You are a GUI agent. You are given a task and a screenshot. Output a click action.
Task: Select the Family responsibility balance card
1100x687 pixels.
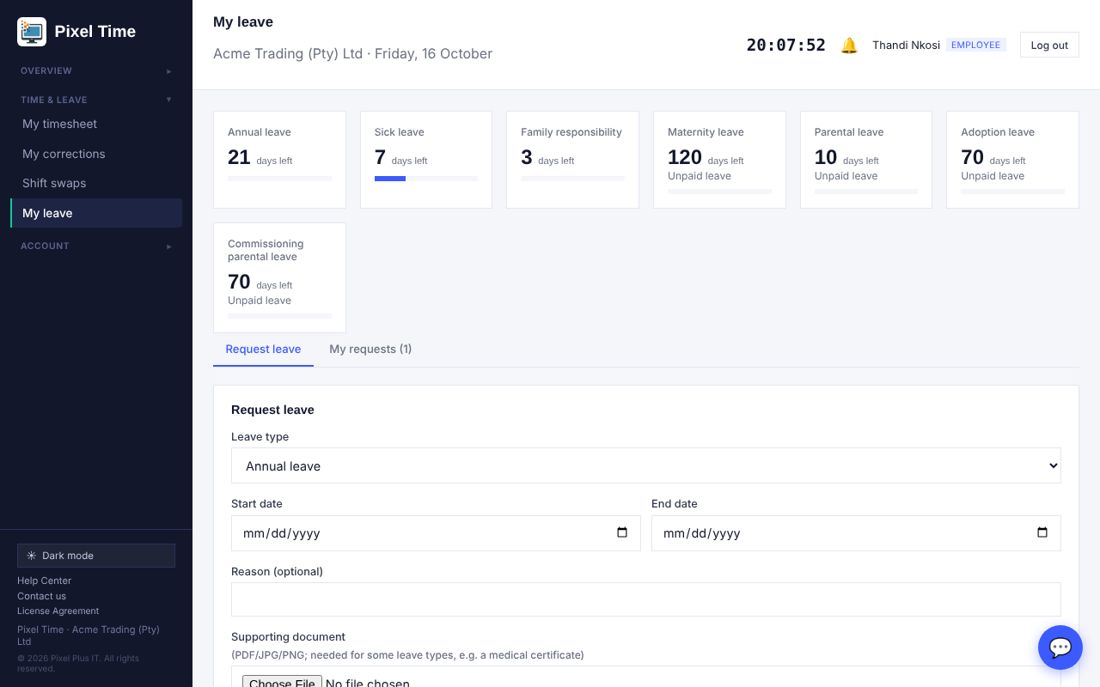[572, 160]
